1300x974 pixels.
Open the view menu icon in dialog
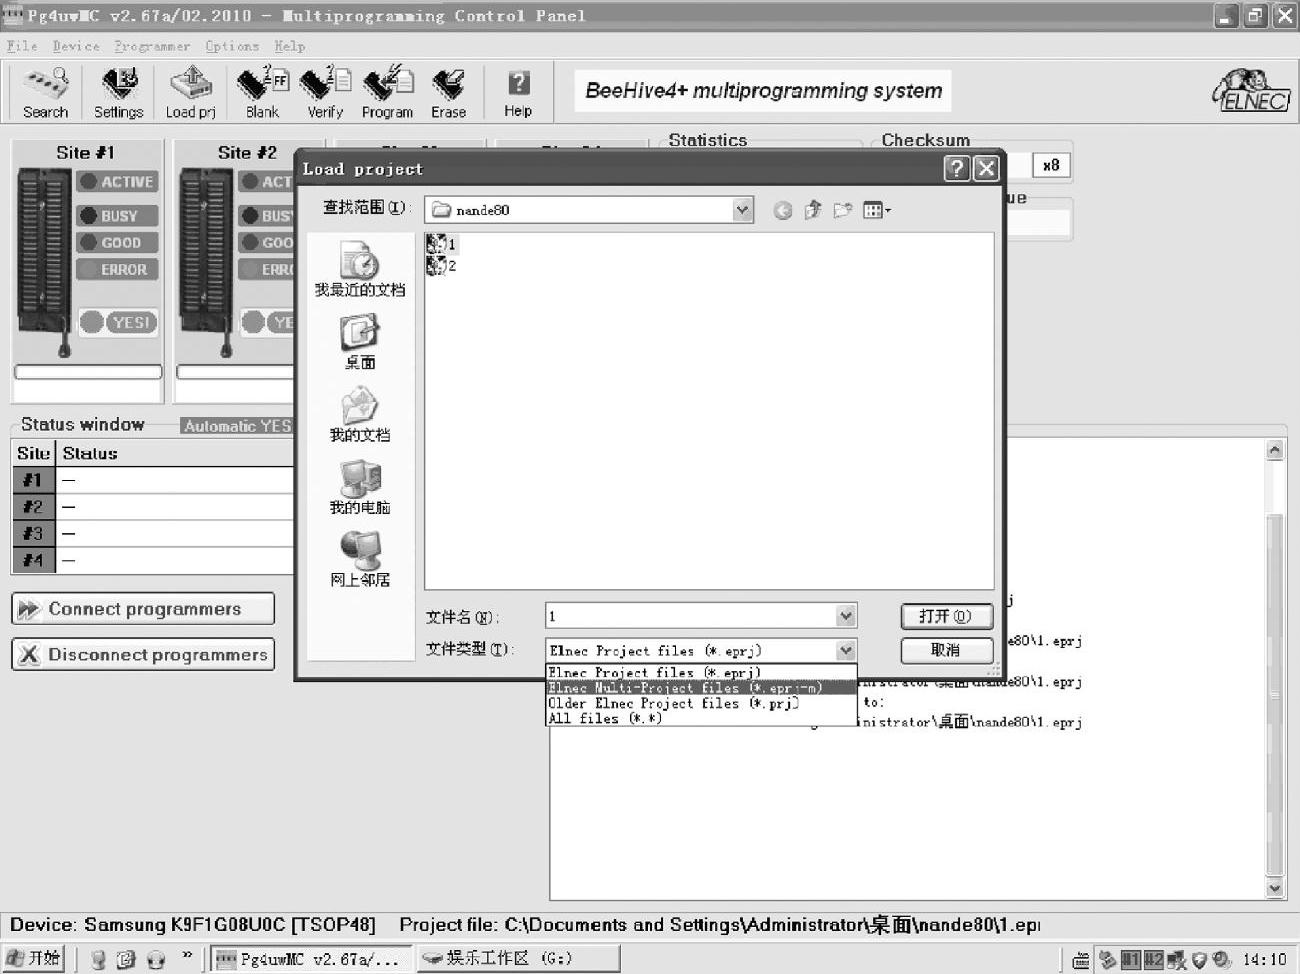coord(877,210)
